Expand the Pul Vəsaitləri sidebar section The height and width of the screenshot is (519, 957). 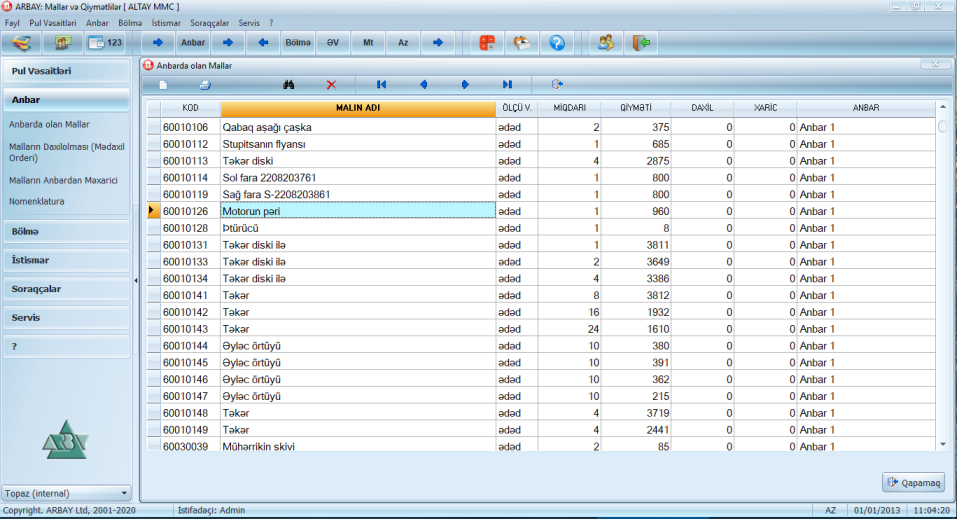pos(67,71)
